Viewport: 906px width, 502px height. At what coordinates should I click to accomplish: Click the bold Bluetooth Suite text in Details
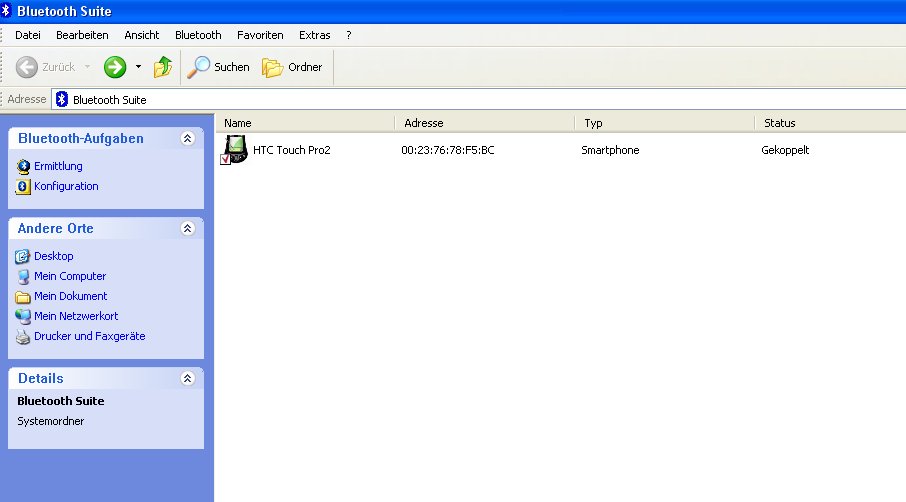[x=61, y=401]
